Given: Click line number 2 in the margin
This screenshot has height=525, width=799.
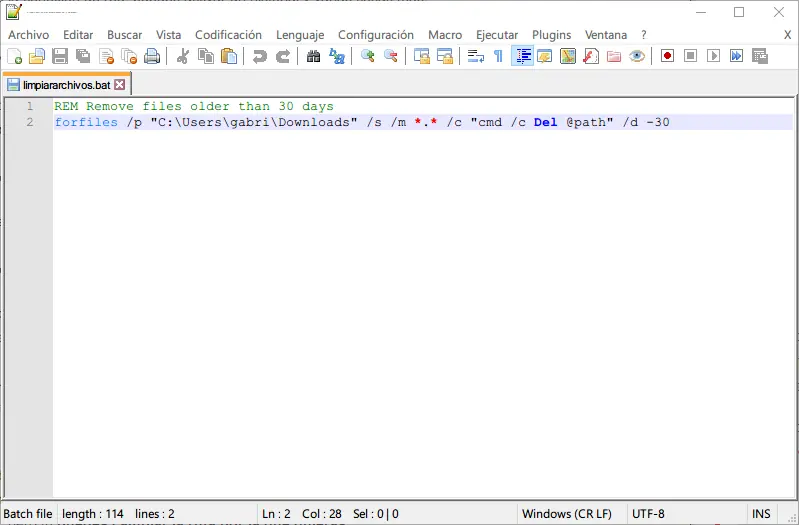Looking at the screenshot, I should 30,122.
